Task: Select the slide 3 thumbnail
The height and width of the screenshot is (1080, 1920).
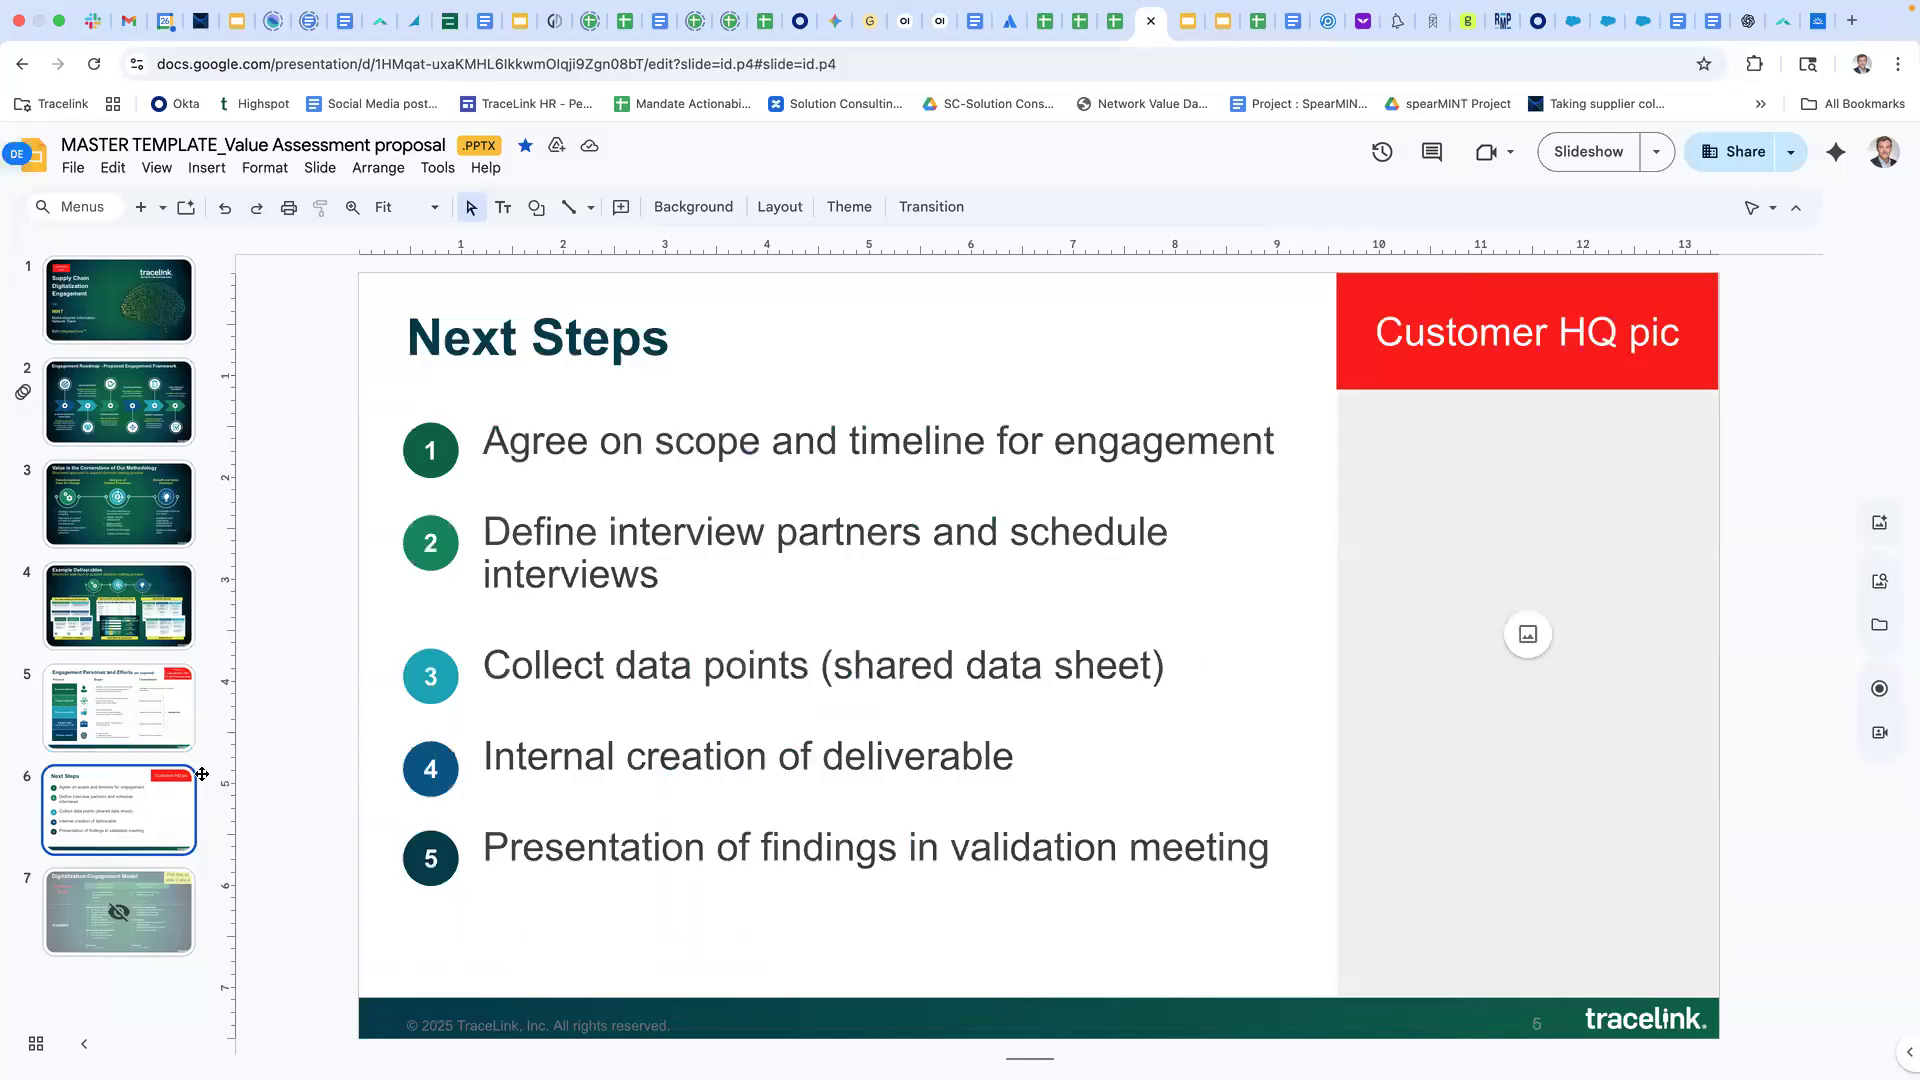Action: [x=119, y=504]
